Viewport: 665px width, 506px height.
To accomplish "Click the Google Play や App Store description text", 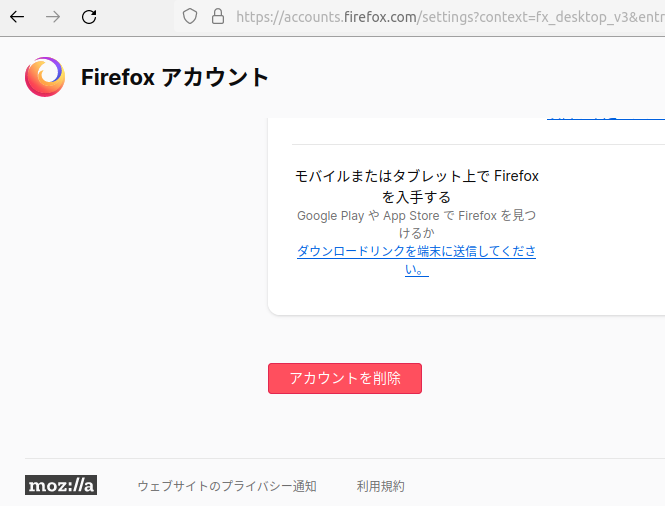I will tap(416, 224).
